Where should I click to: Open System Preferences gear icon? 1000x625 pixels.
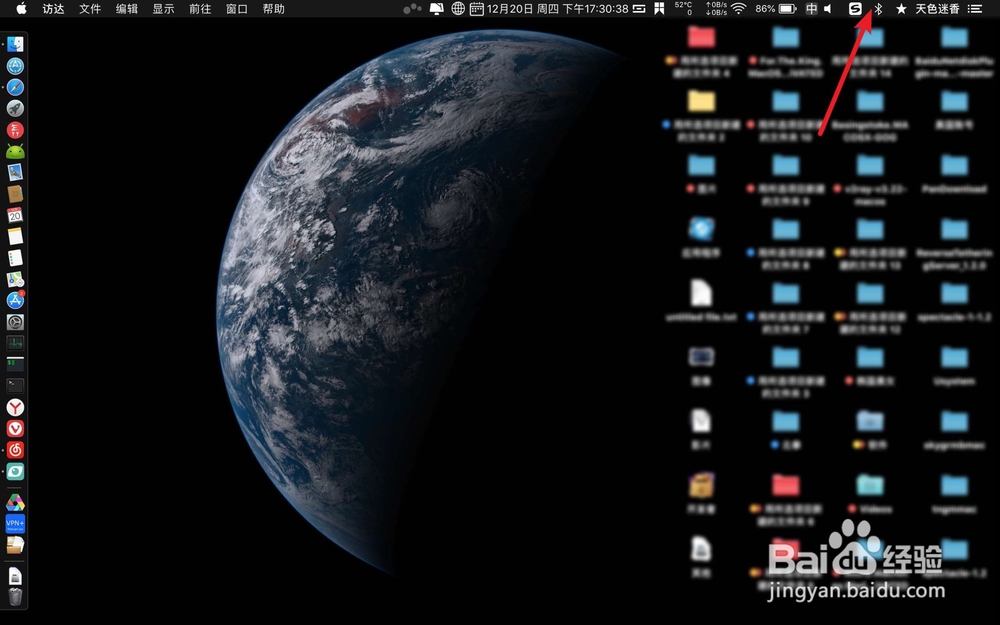pyautogui.click(x=15, y=322)
